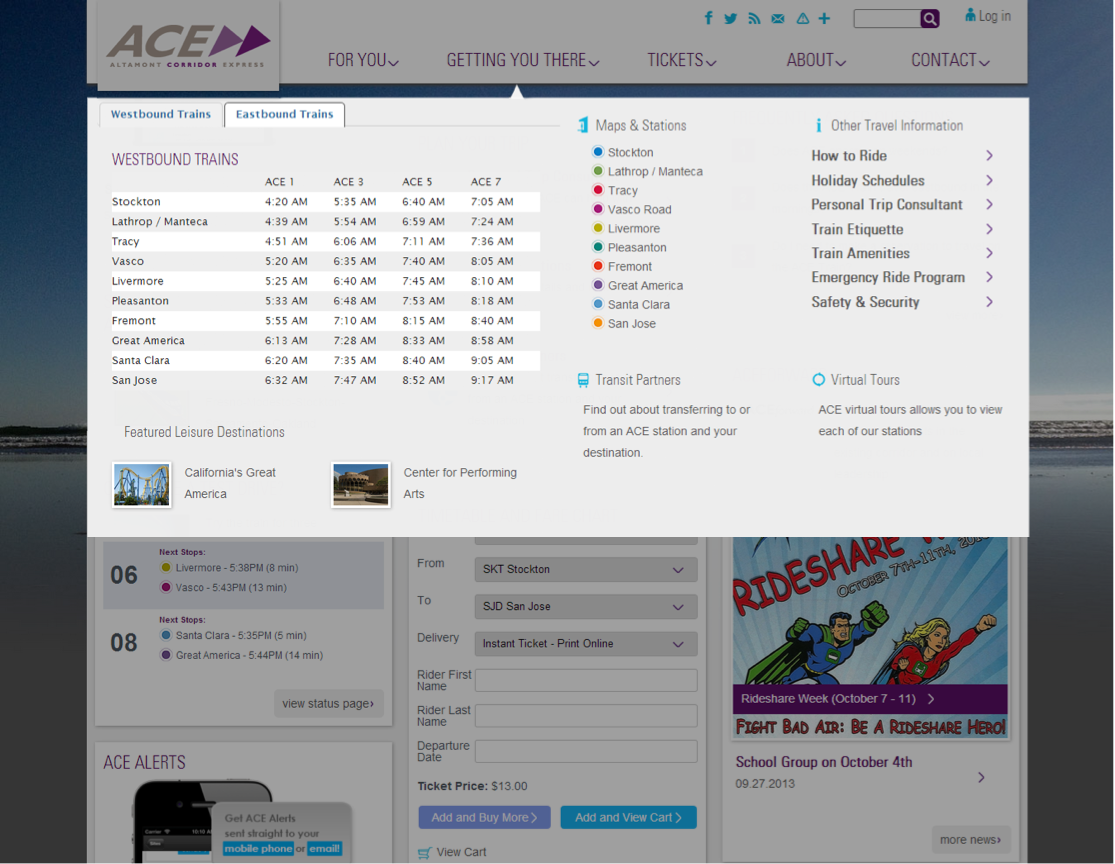The height and width of the screenshot is (864, 1115).
Task: Click the ACE Altamont Corridor Express logo
Action: pos(188,46)
